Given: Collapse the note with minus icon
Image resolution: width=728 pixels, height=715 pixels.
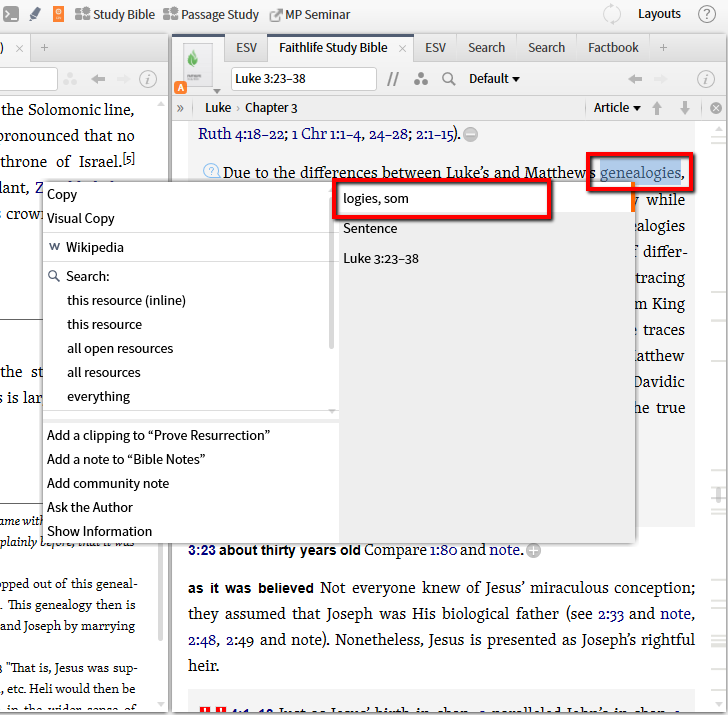Looking at the screenshot, I should (470, 135).
